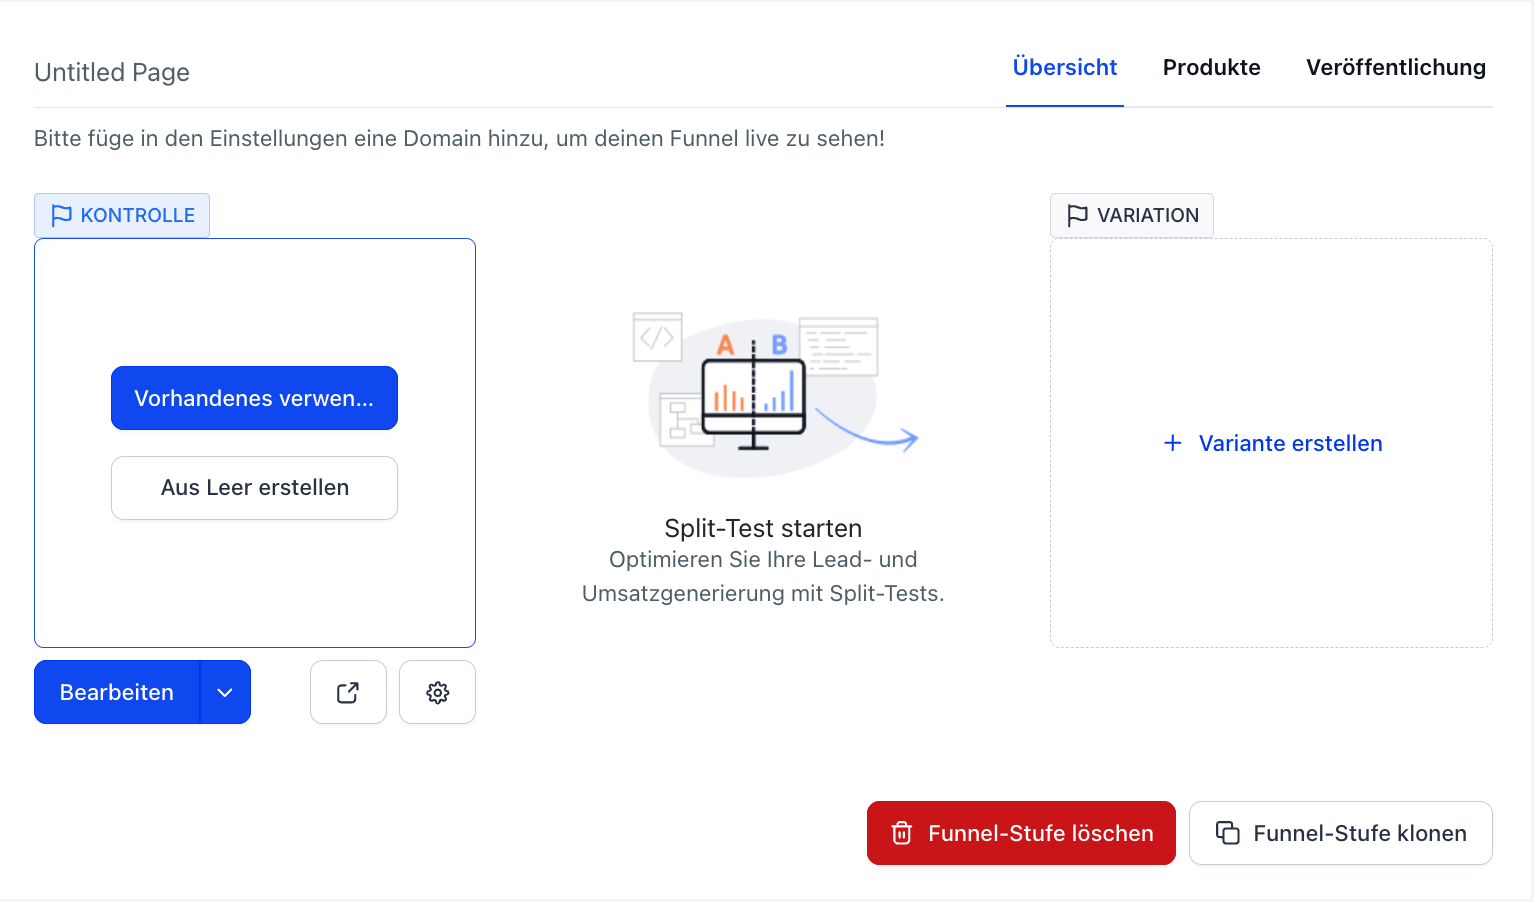Select the KONTROLLE label badge
Viewport: 1534px width, 902px height.
[121, 214]
